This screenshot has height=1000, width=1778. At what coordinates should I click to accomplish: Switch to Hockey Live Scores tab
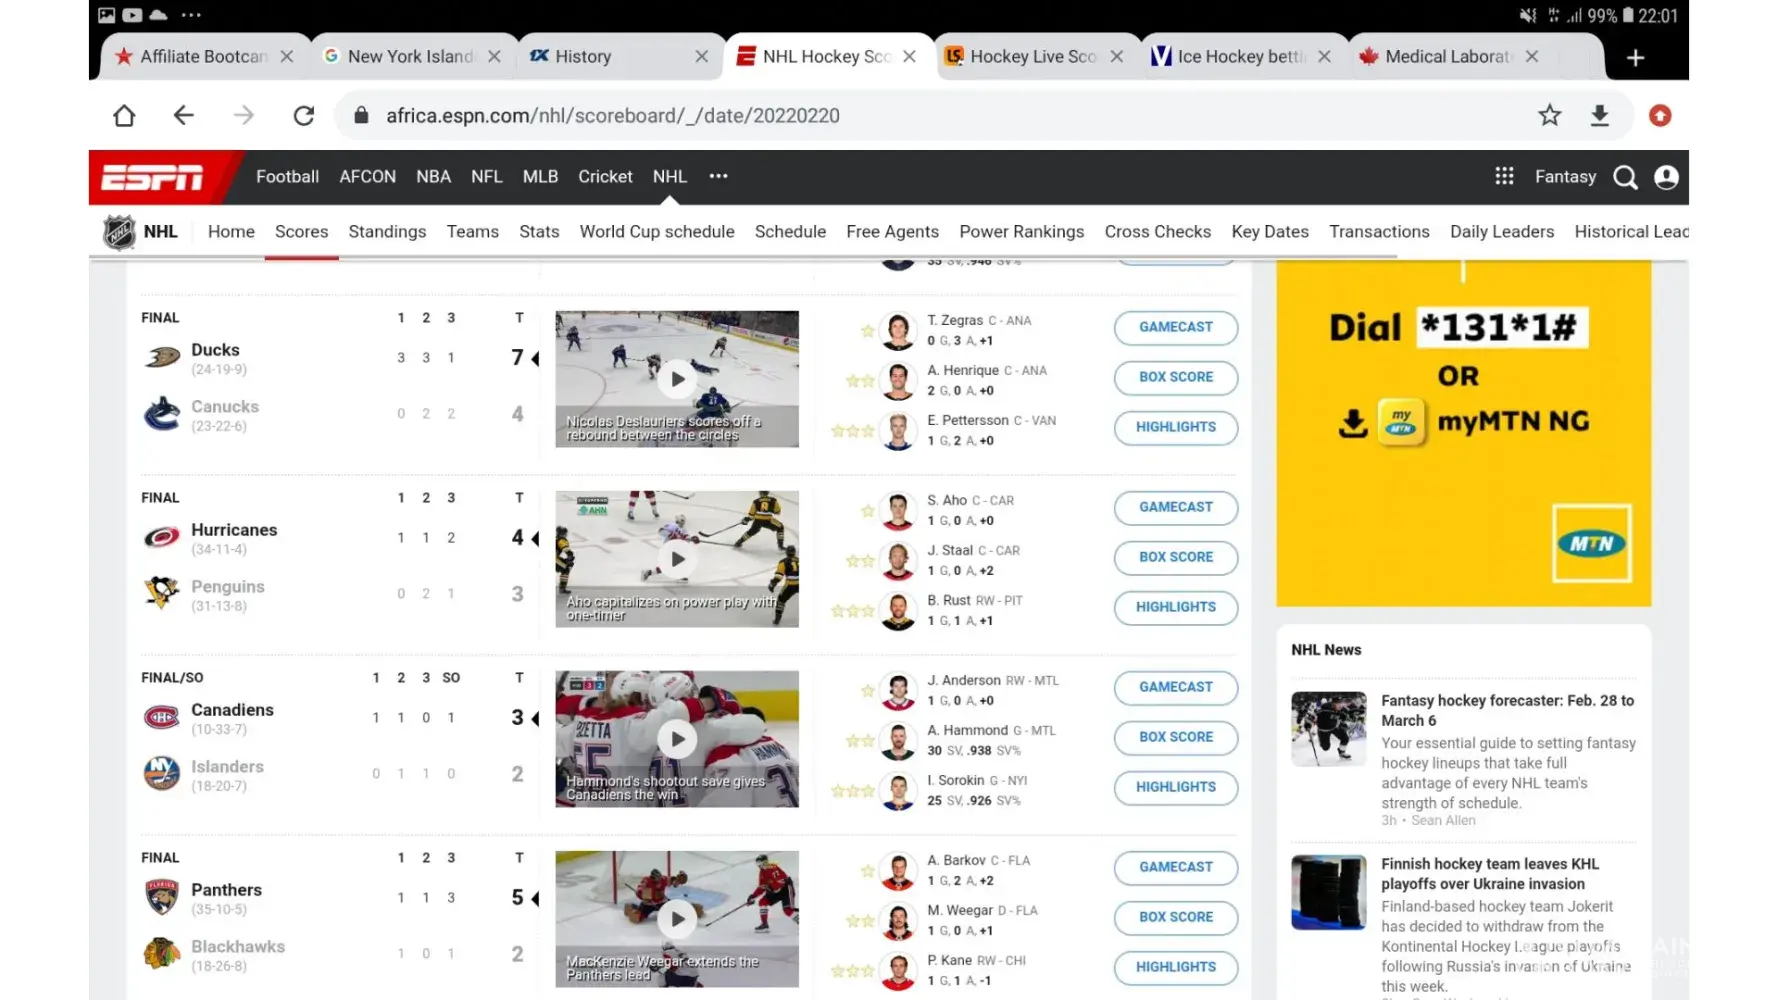[1032, 57]
